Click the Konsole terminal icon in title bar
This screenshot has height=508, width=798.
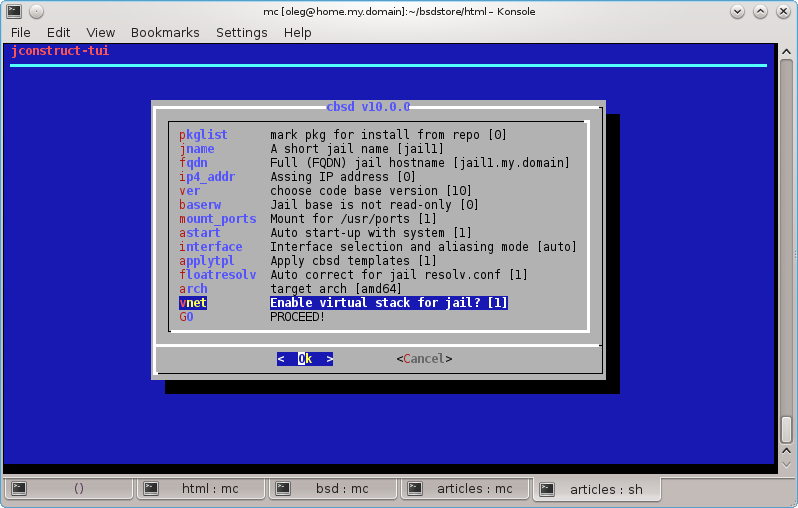point(14,11)
